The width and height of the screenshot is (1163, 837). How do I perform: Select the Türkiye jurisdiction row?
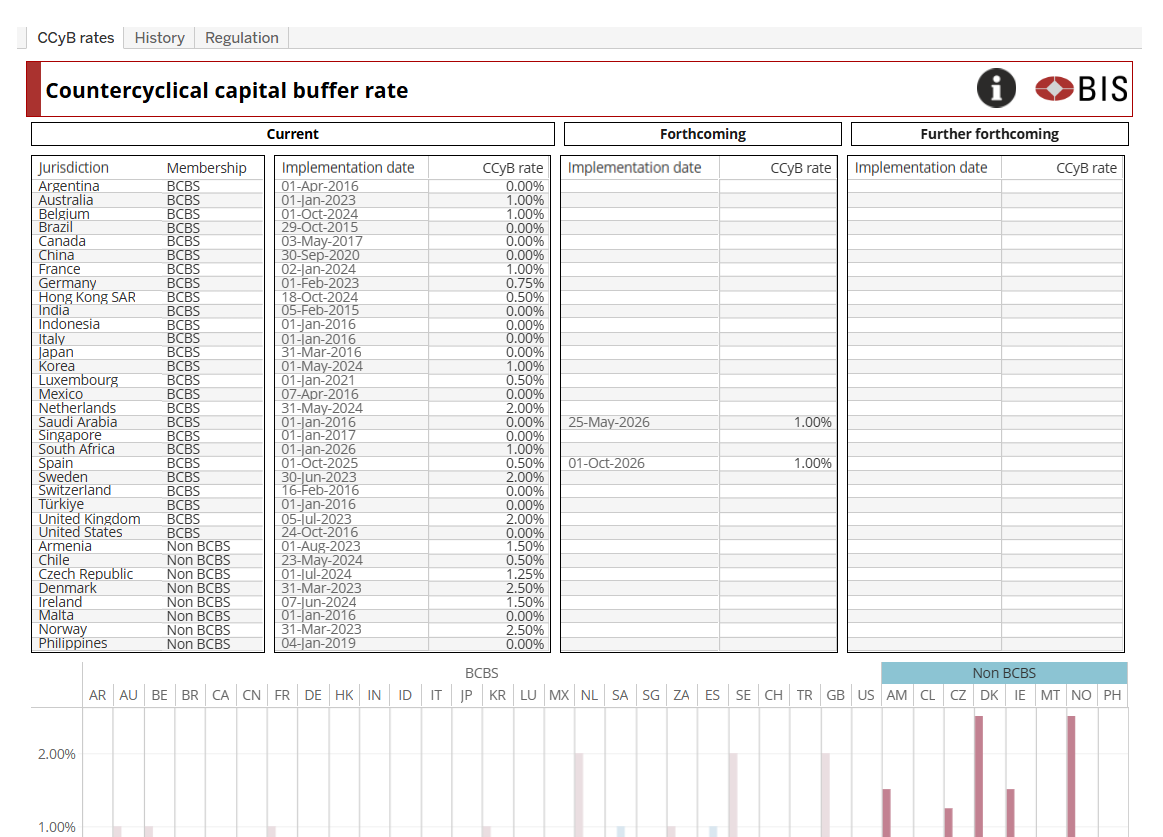click(x=148, y=505)
